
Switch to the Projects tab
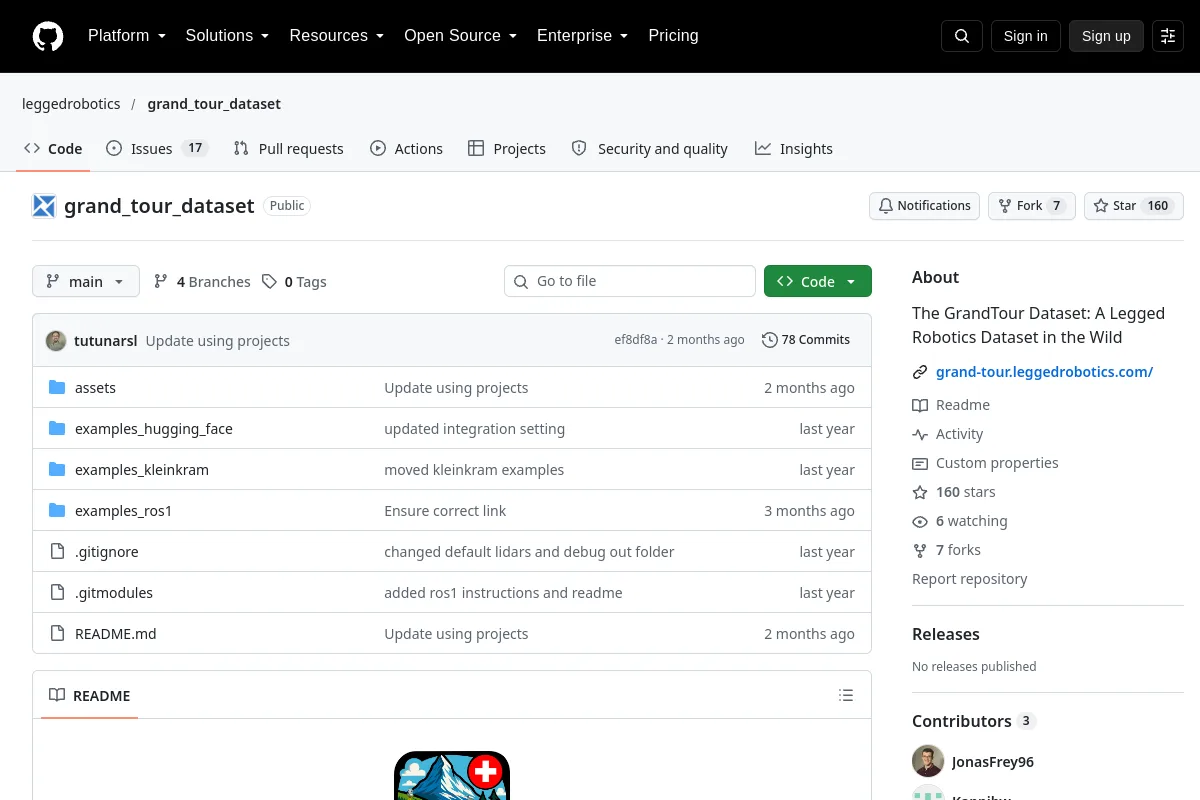507,149
